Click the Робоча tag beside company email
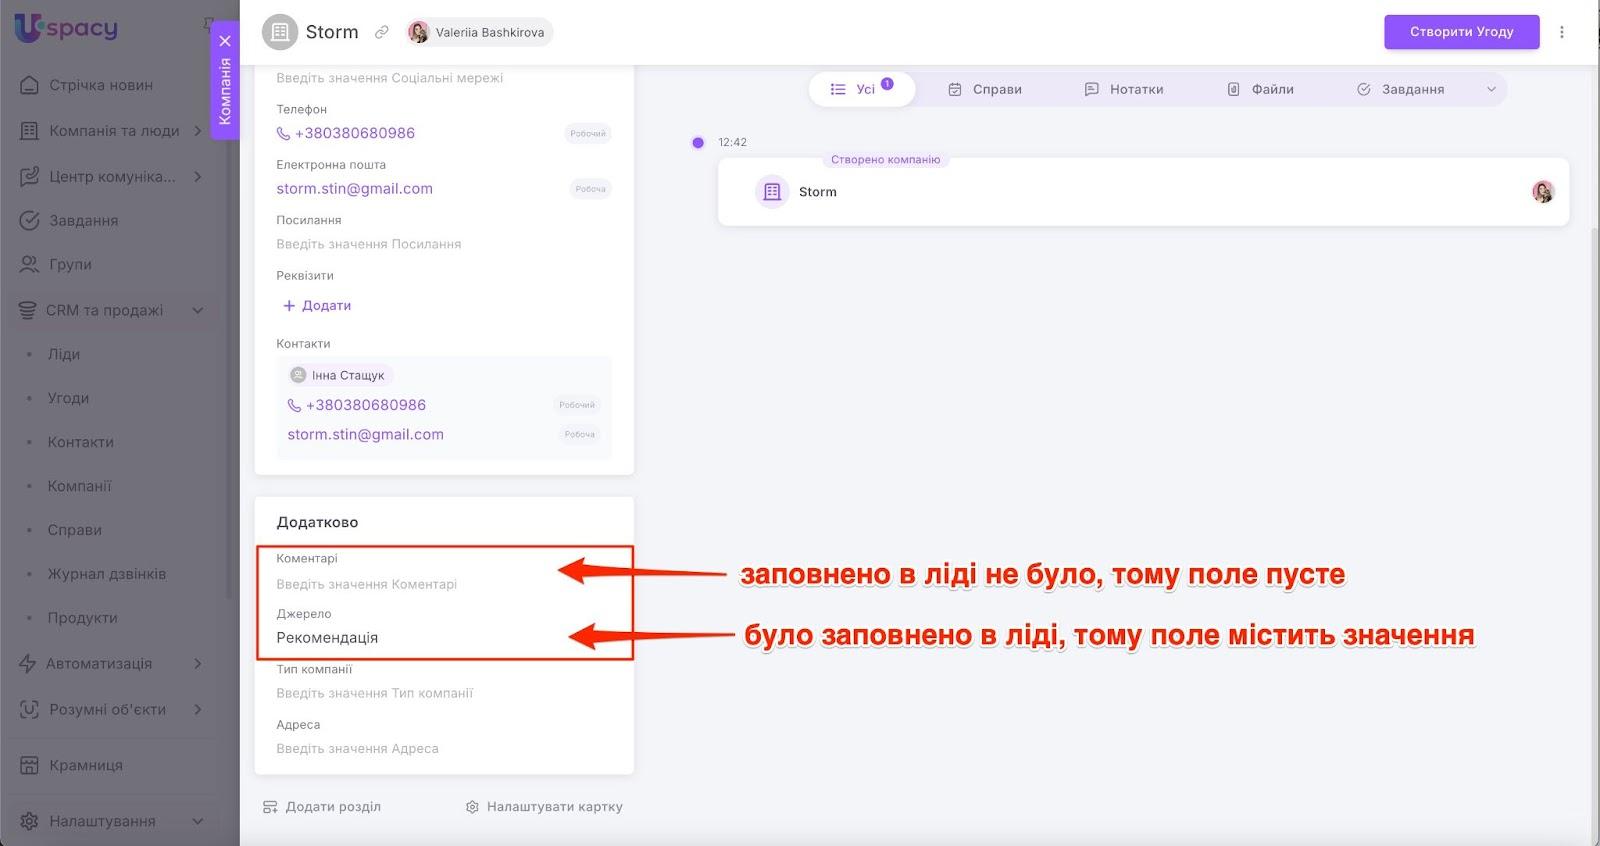The width and height of the screenshot is (1600, 846). click(x=591, y=189)
